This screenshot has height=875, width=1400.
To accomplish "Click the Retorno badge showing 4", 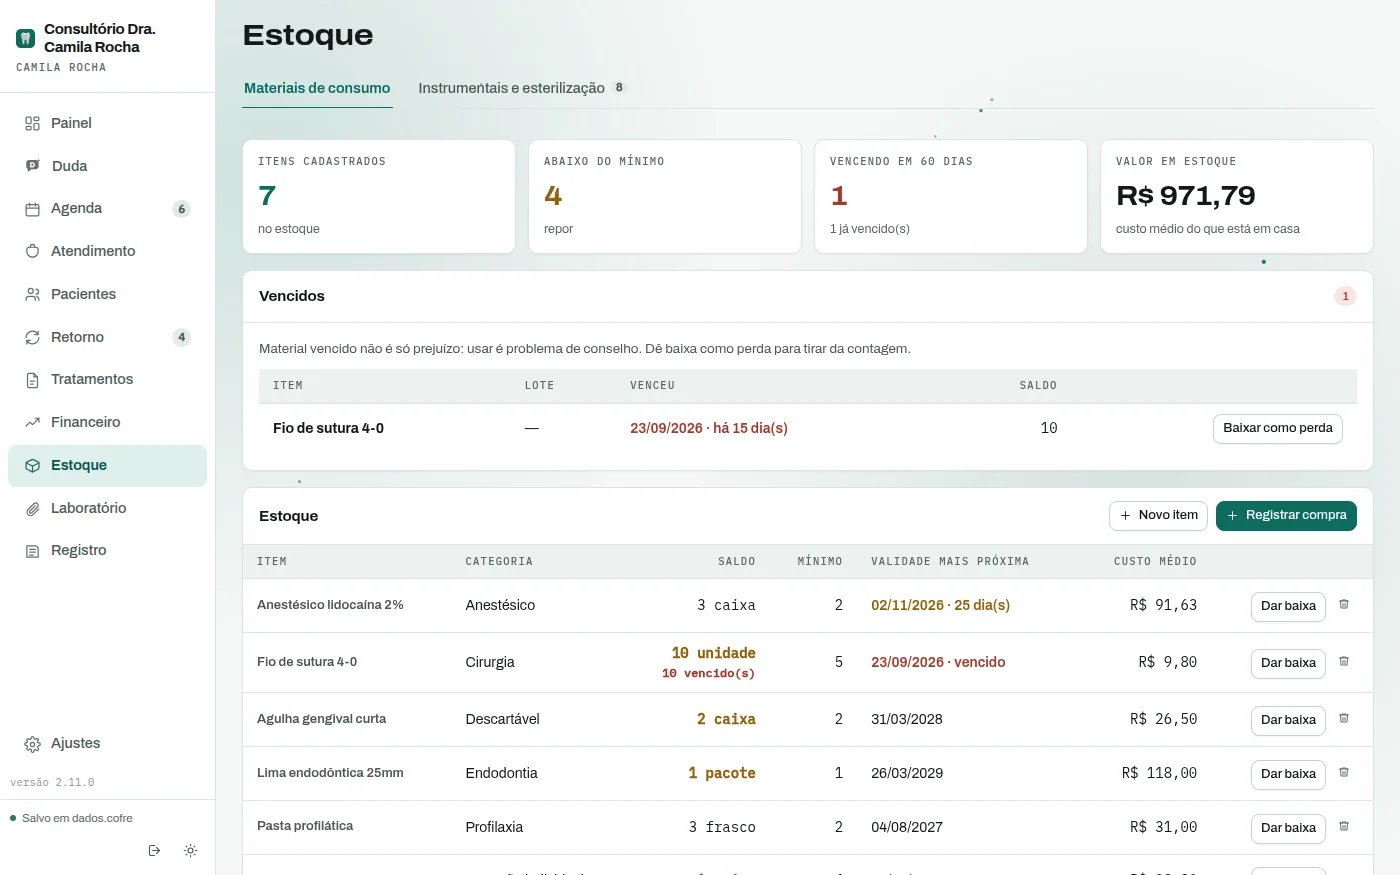I will (181, 337).
